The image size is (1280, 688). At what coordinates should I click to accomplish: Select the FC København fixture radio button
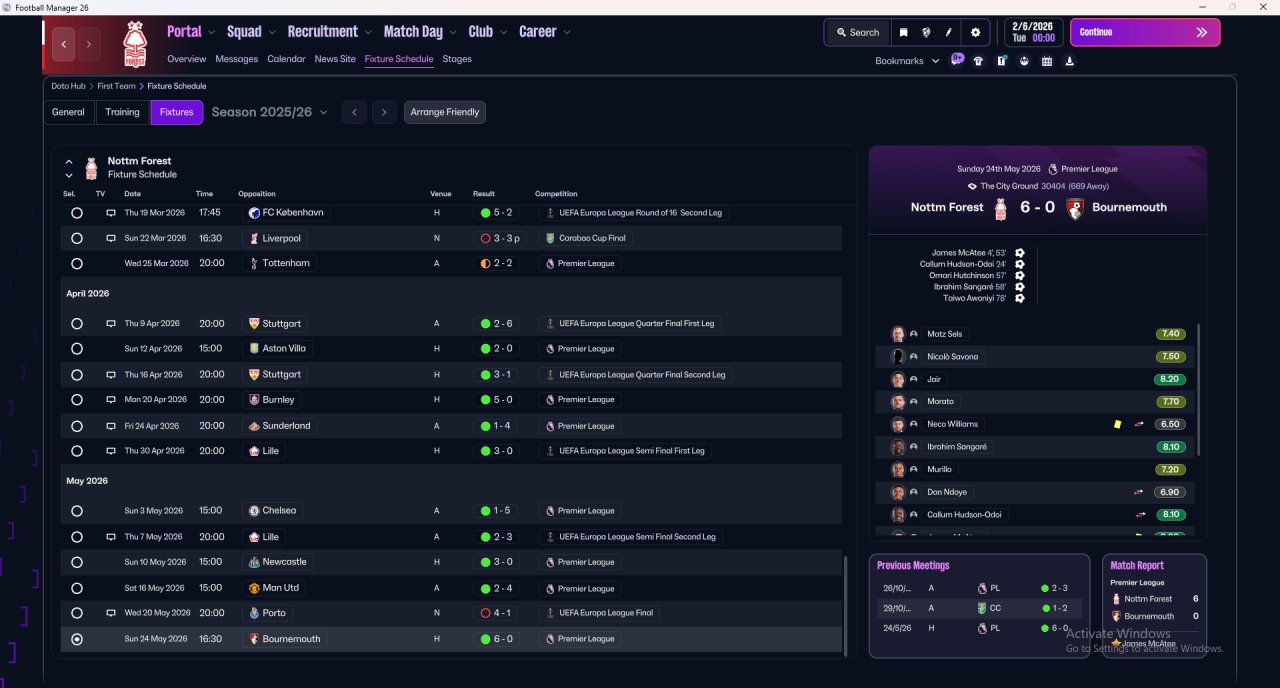[x=77, y=213]
